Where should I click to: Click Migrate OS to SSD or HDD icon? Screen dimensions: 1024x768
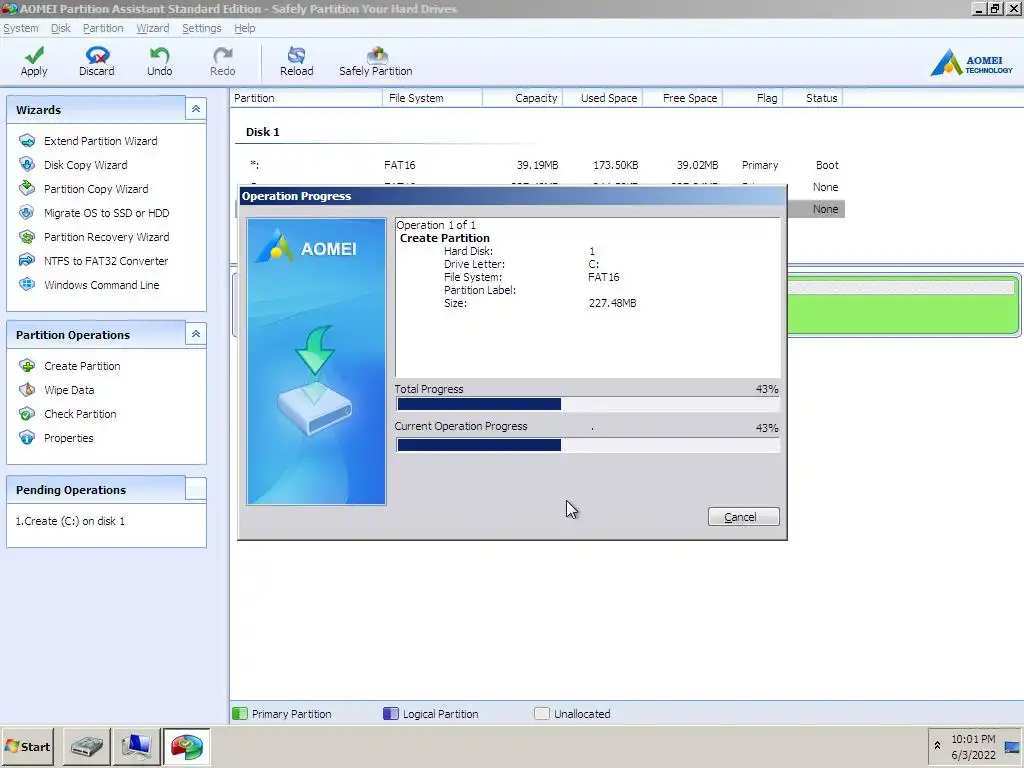tap(27, 213)
